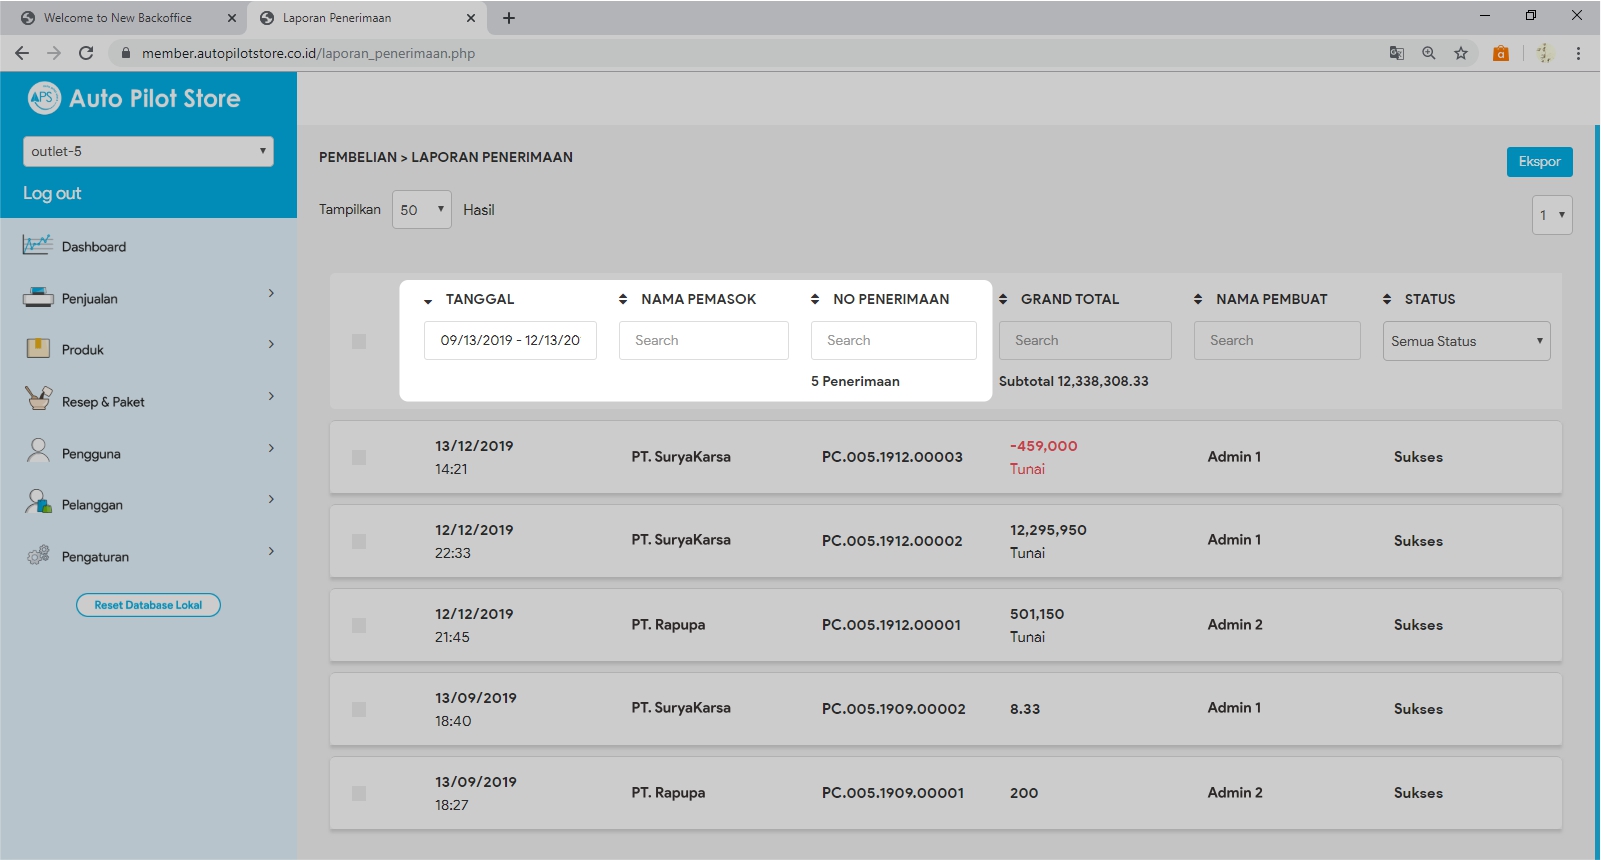This screenshot has width=1601, height=860.
Task: Click the Produk box icon
Action: click(37, 349)
